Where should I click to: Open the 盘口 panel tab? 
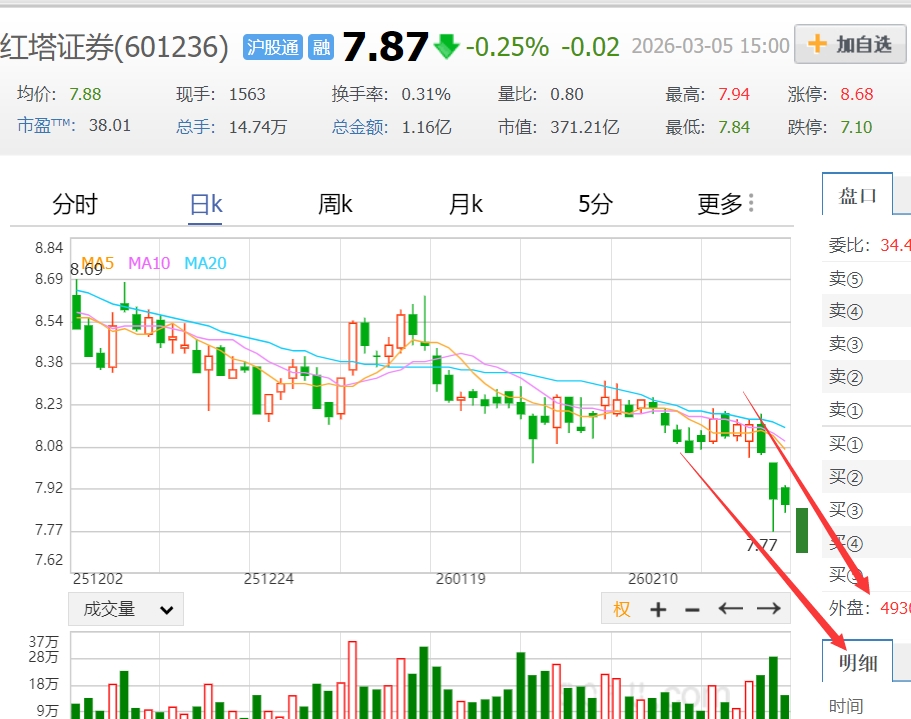coord(858,195)
